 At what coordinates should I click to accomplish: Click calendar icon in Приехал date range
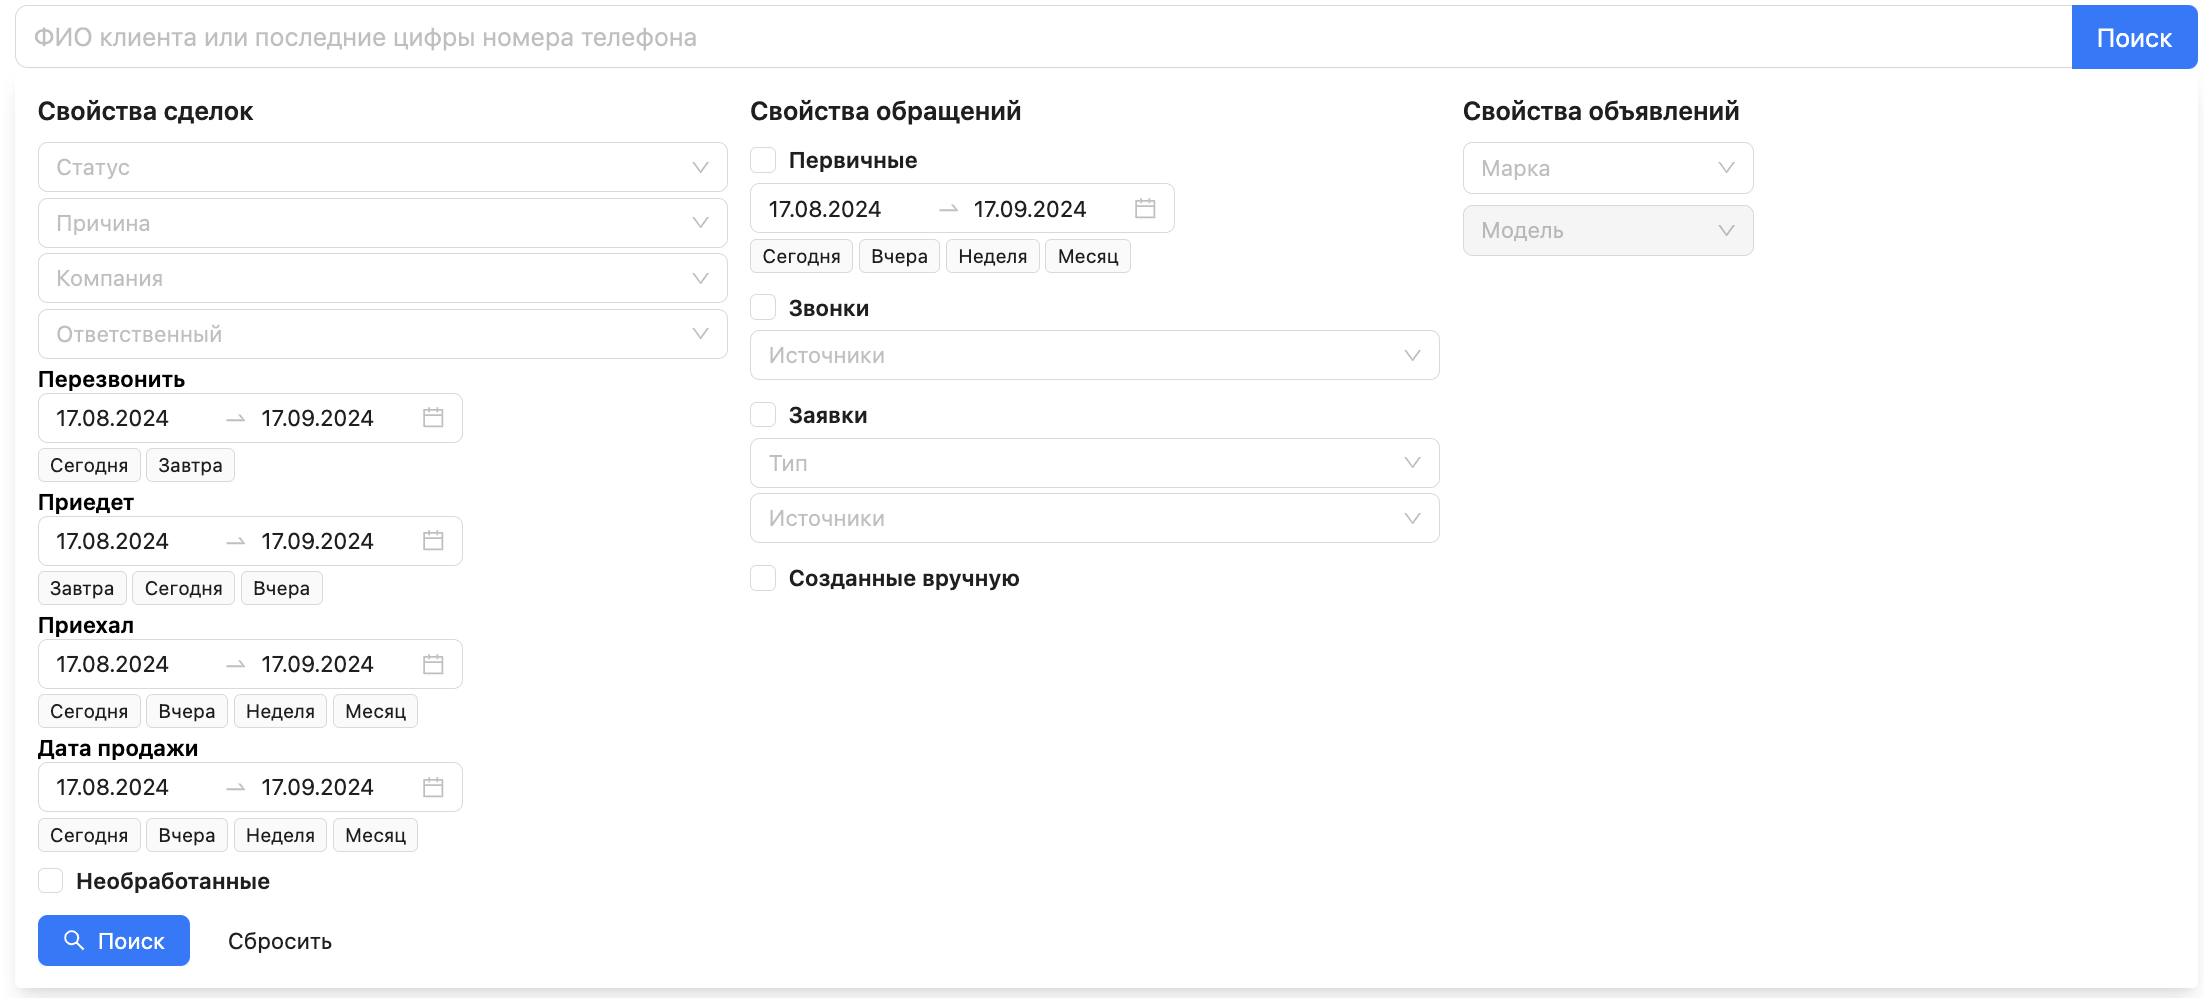pyautogui.click(x=432, y=664)
